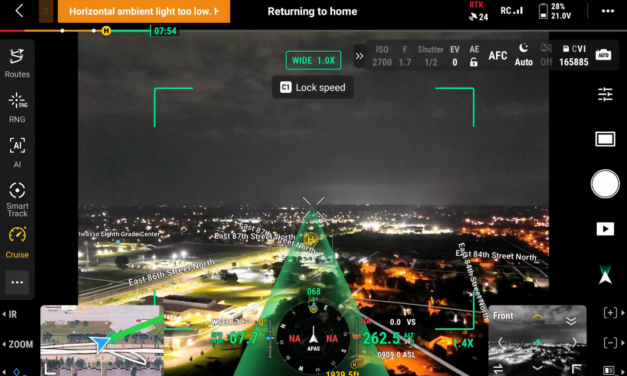The width and height of the screenshot is (627, 376).
Task: Collapse the Front vision panel
Action: point(571,320)
